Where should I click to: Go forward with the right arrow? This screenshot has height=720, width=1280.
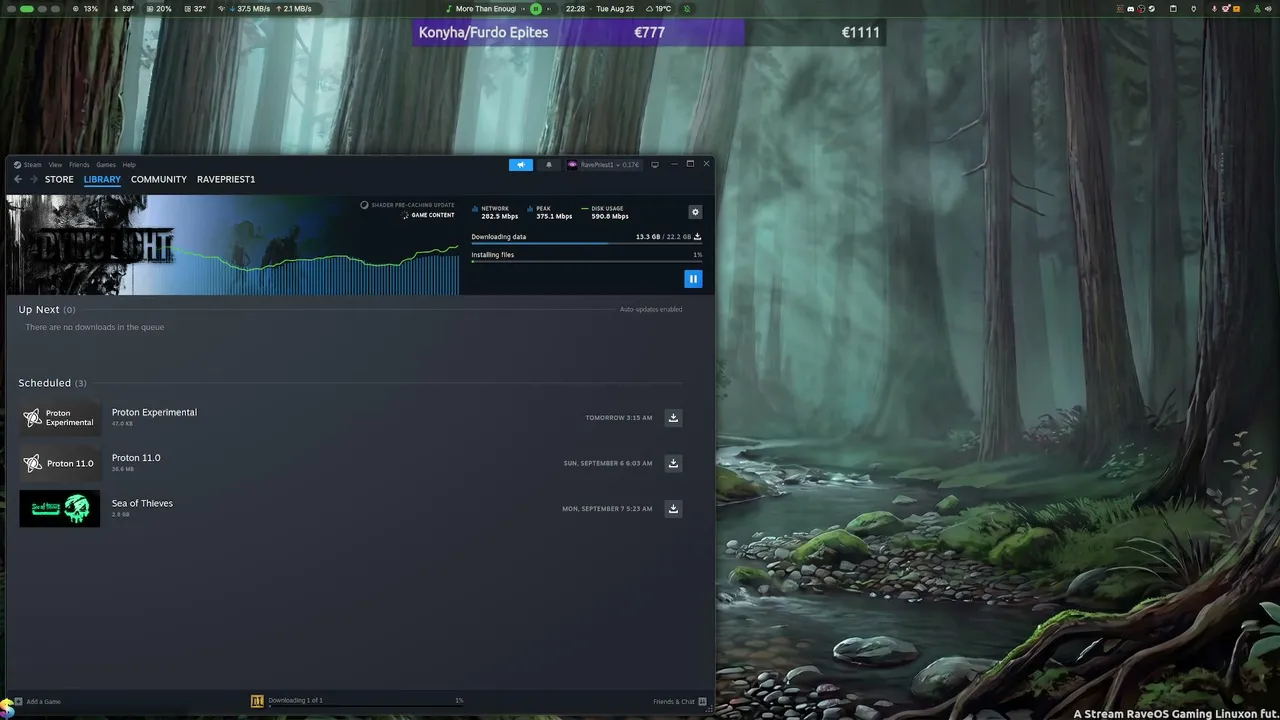pos(33,179)
